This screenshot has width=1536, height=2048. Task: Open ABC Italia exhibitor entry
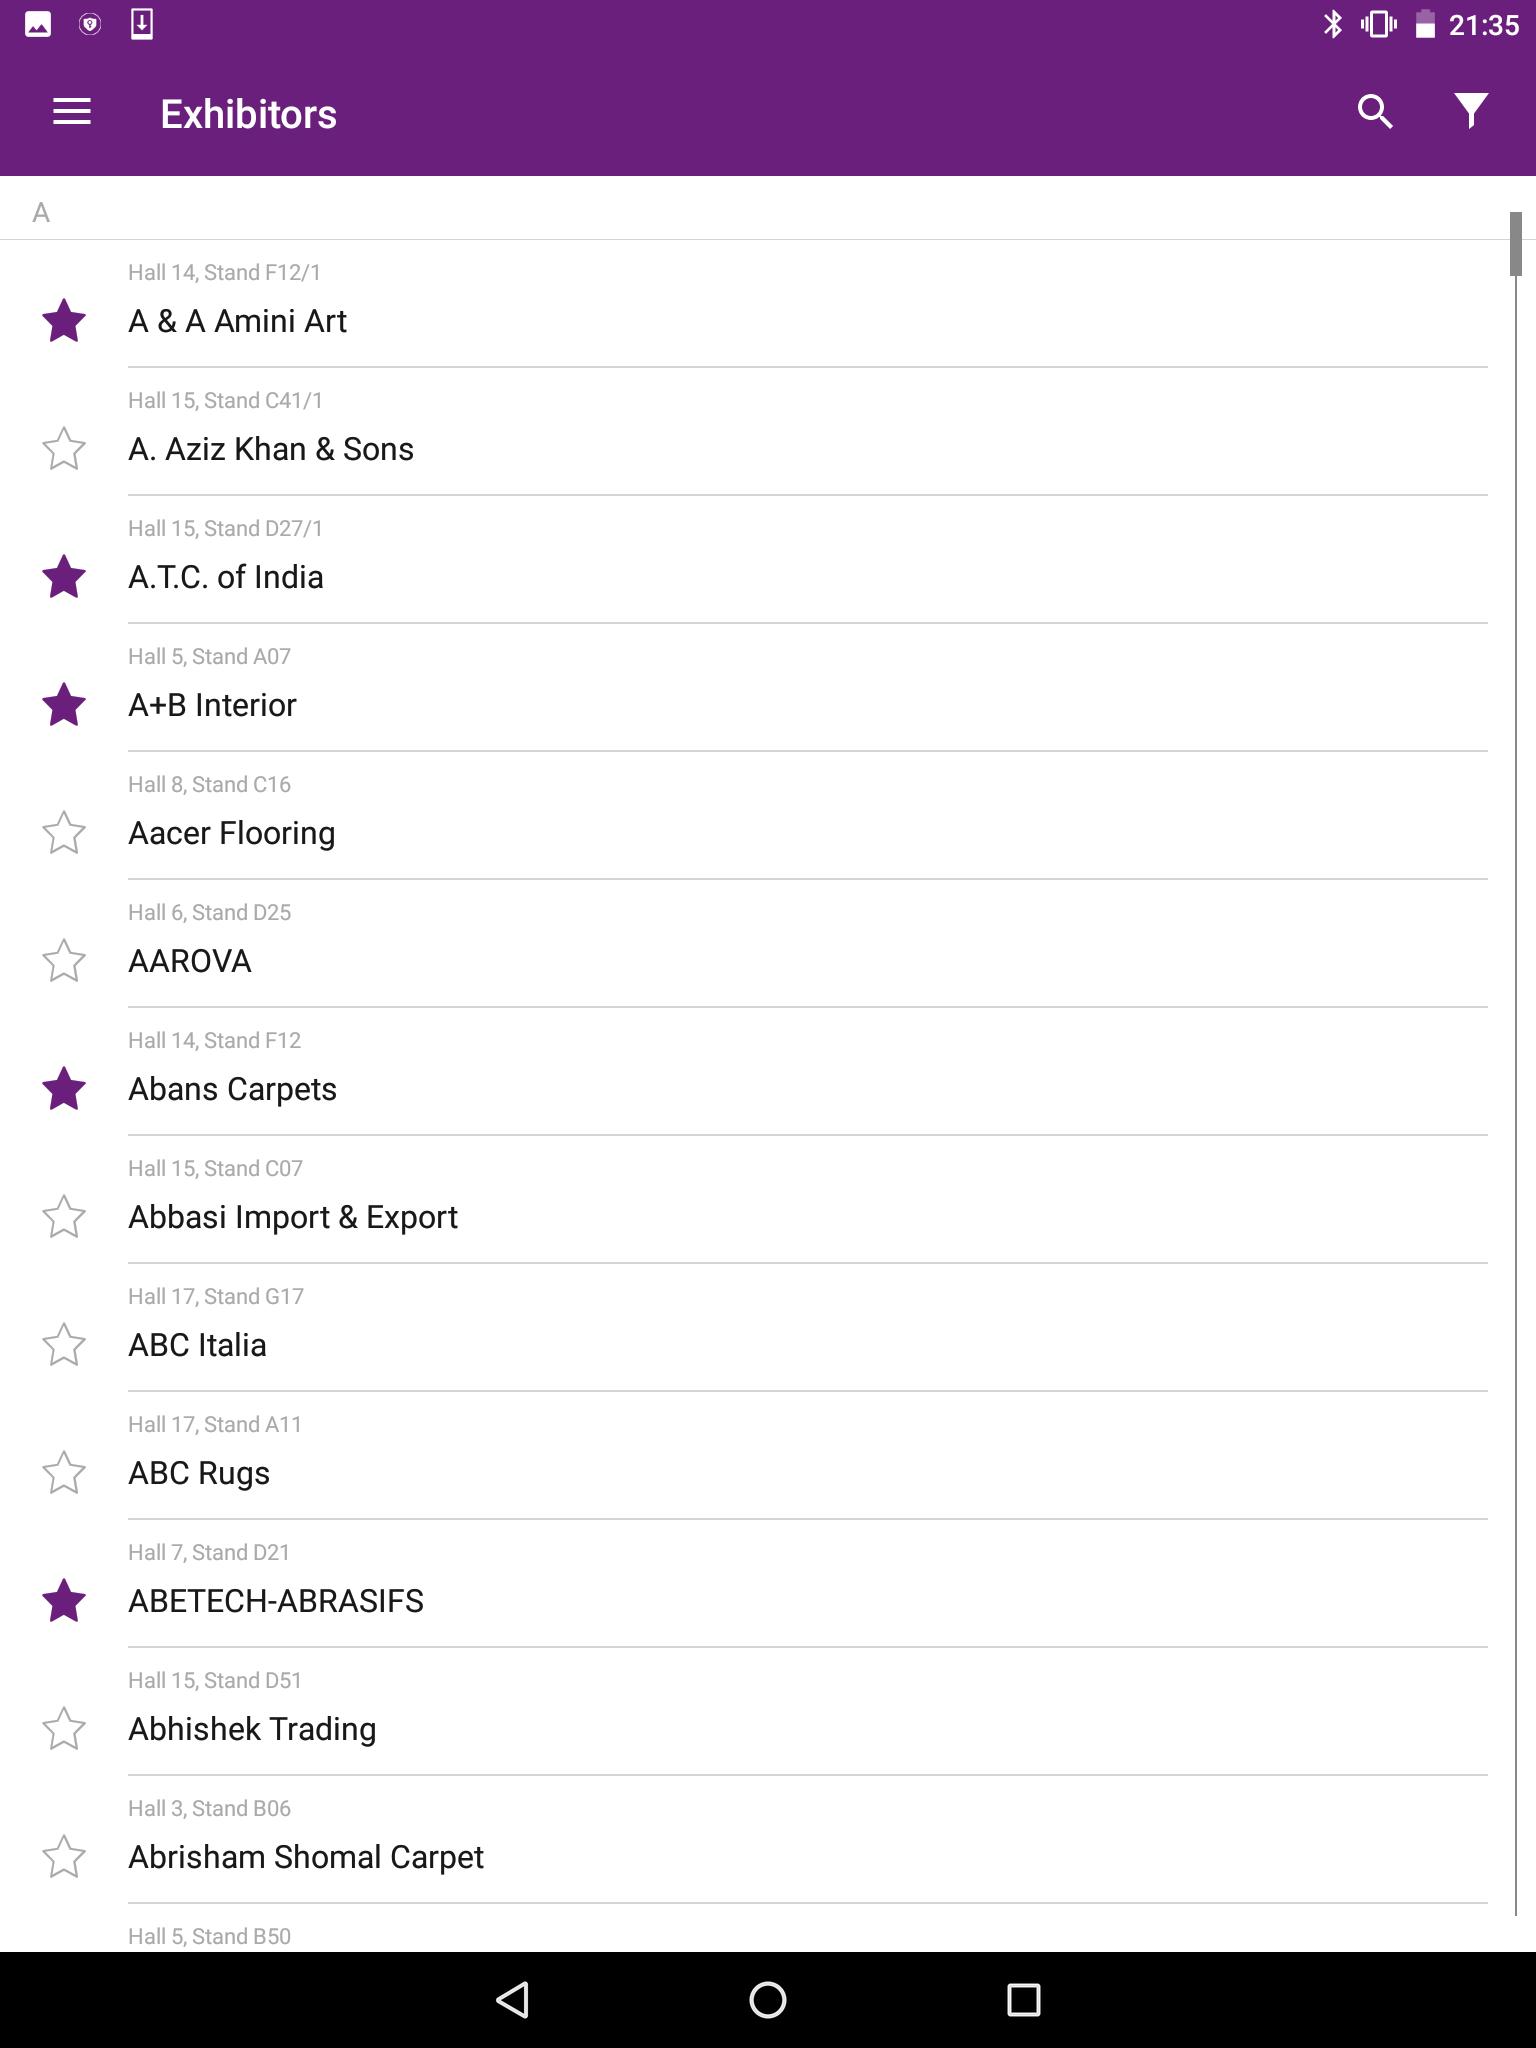[x=768, y=1328]
